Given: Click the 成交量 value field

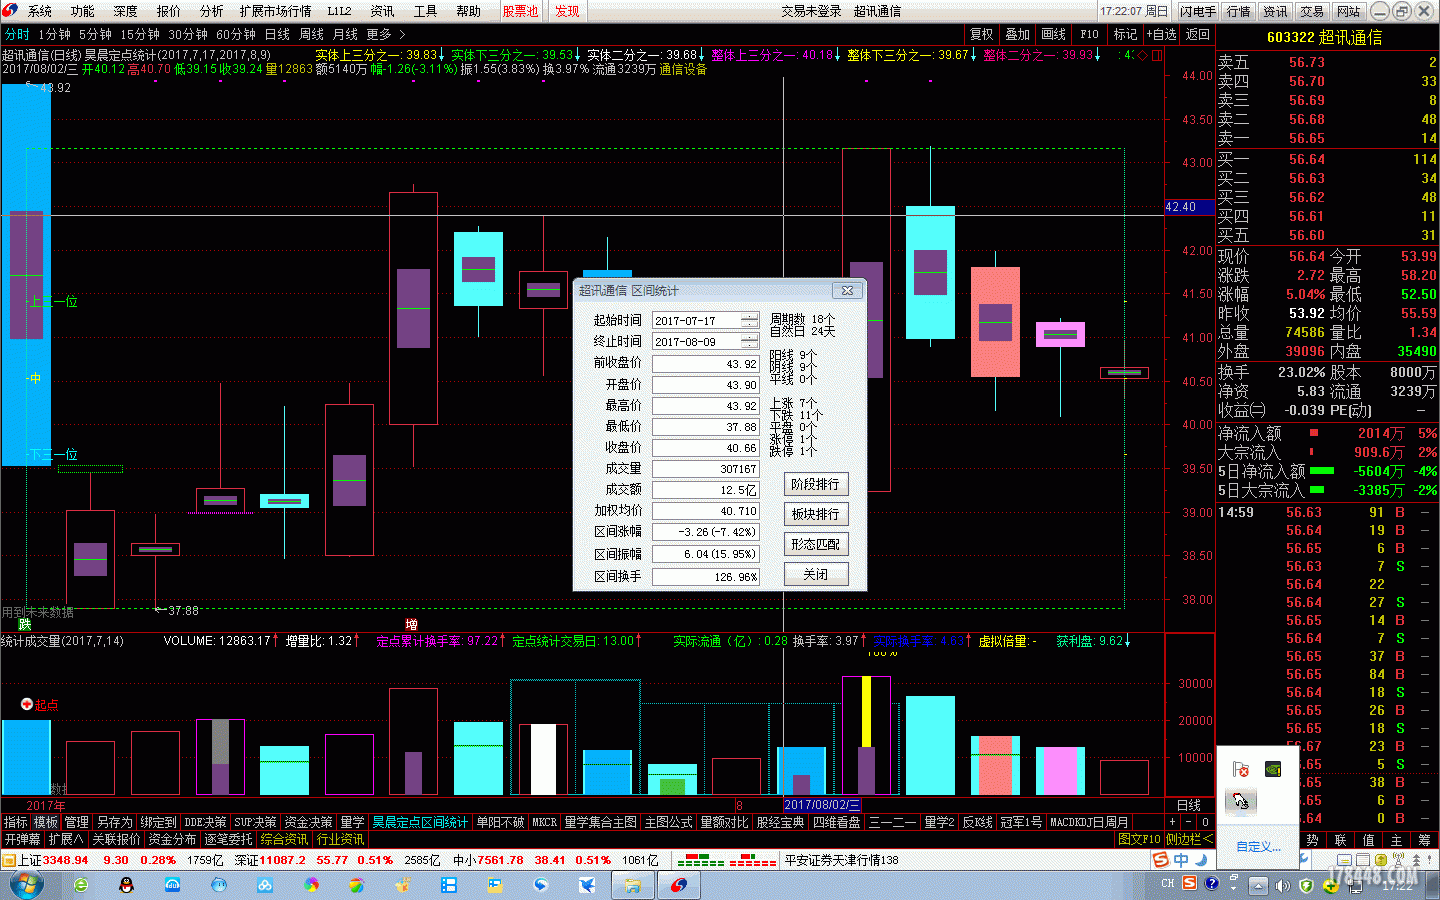Looking at the screenshot, I should 705,468.
